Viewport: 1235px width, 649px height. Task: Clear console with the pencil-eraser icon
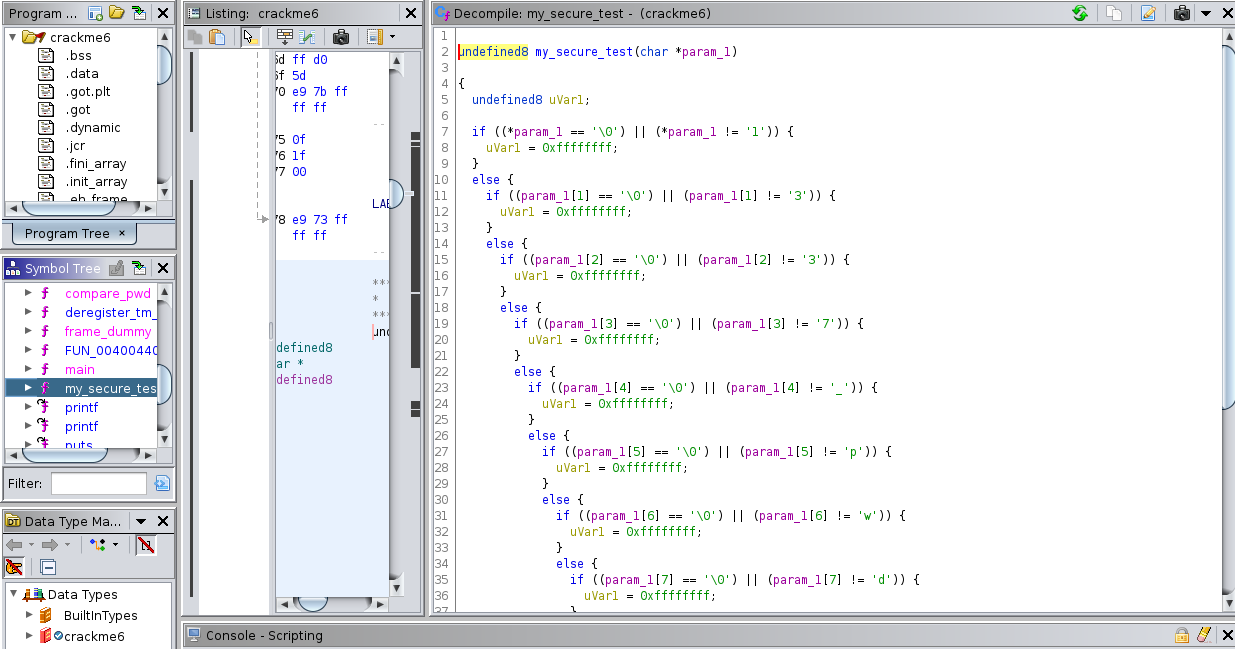(1203, 635)
